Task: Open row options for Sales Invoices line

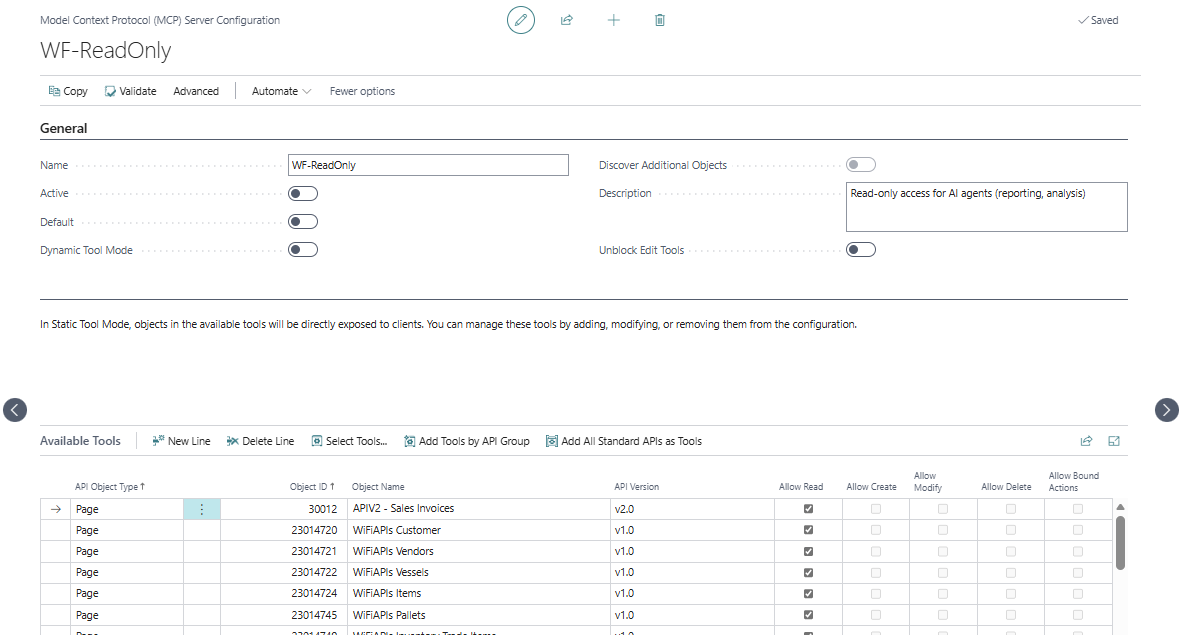Action: click(x=202, y=510)
